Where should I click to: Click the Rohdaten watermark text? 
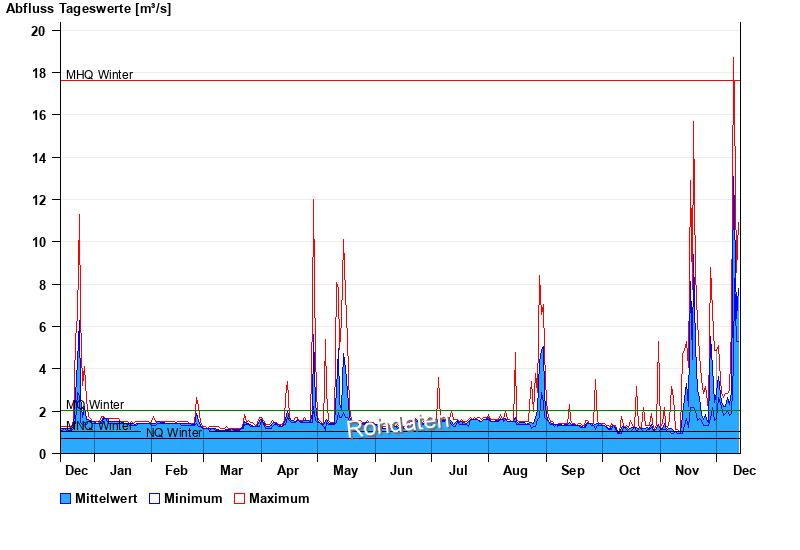(x=398, y=425)
